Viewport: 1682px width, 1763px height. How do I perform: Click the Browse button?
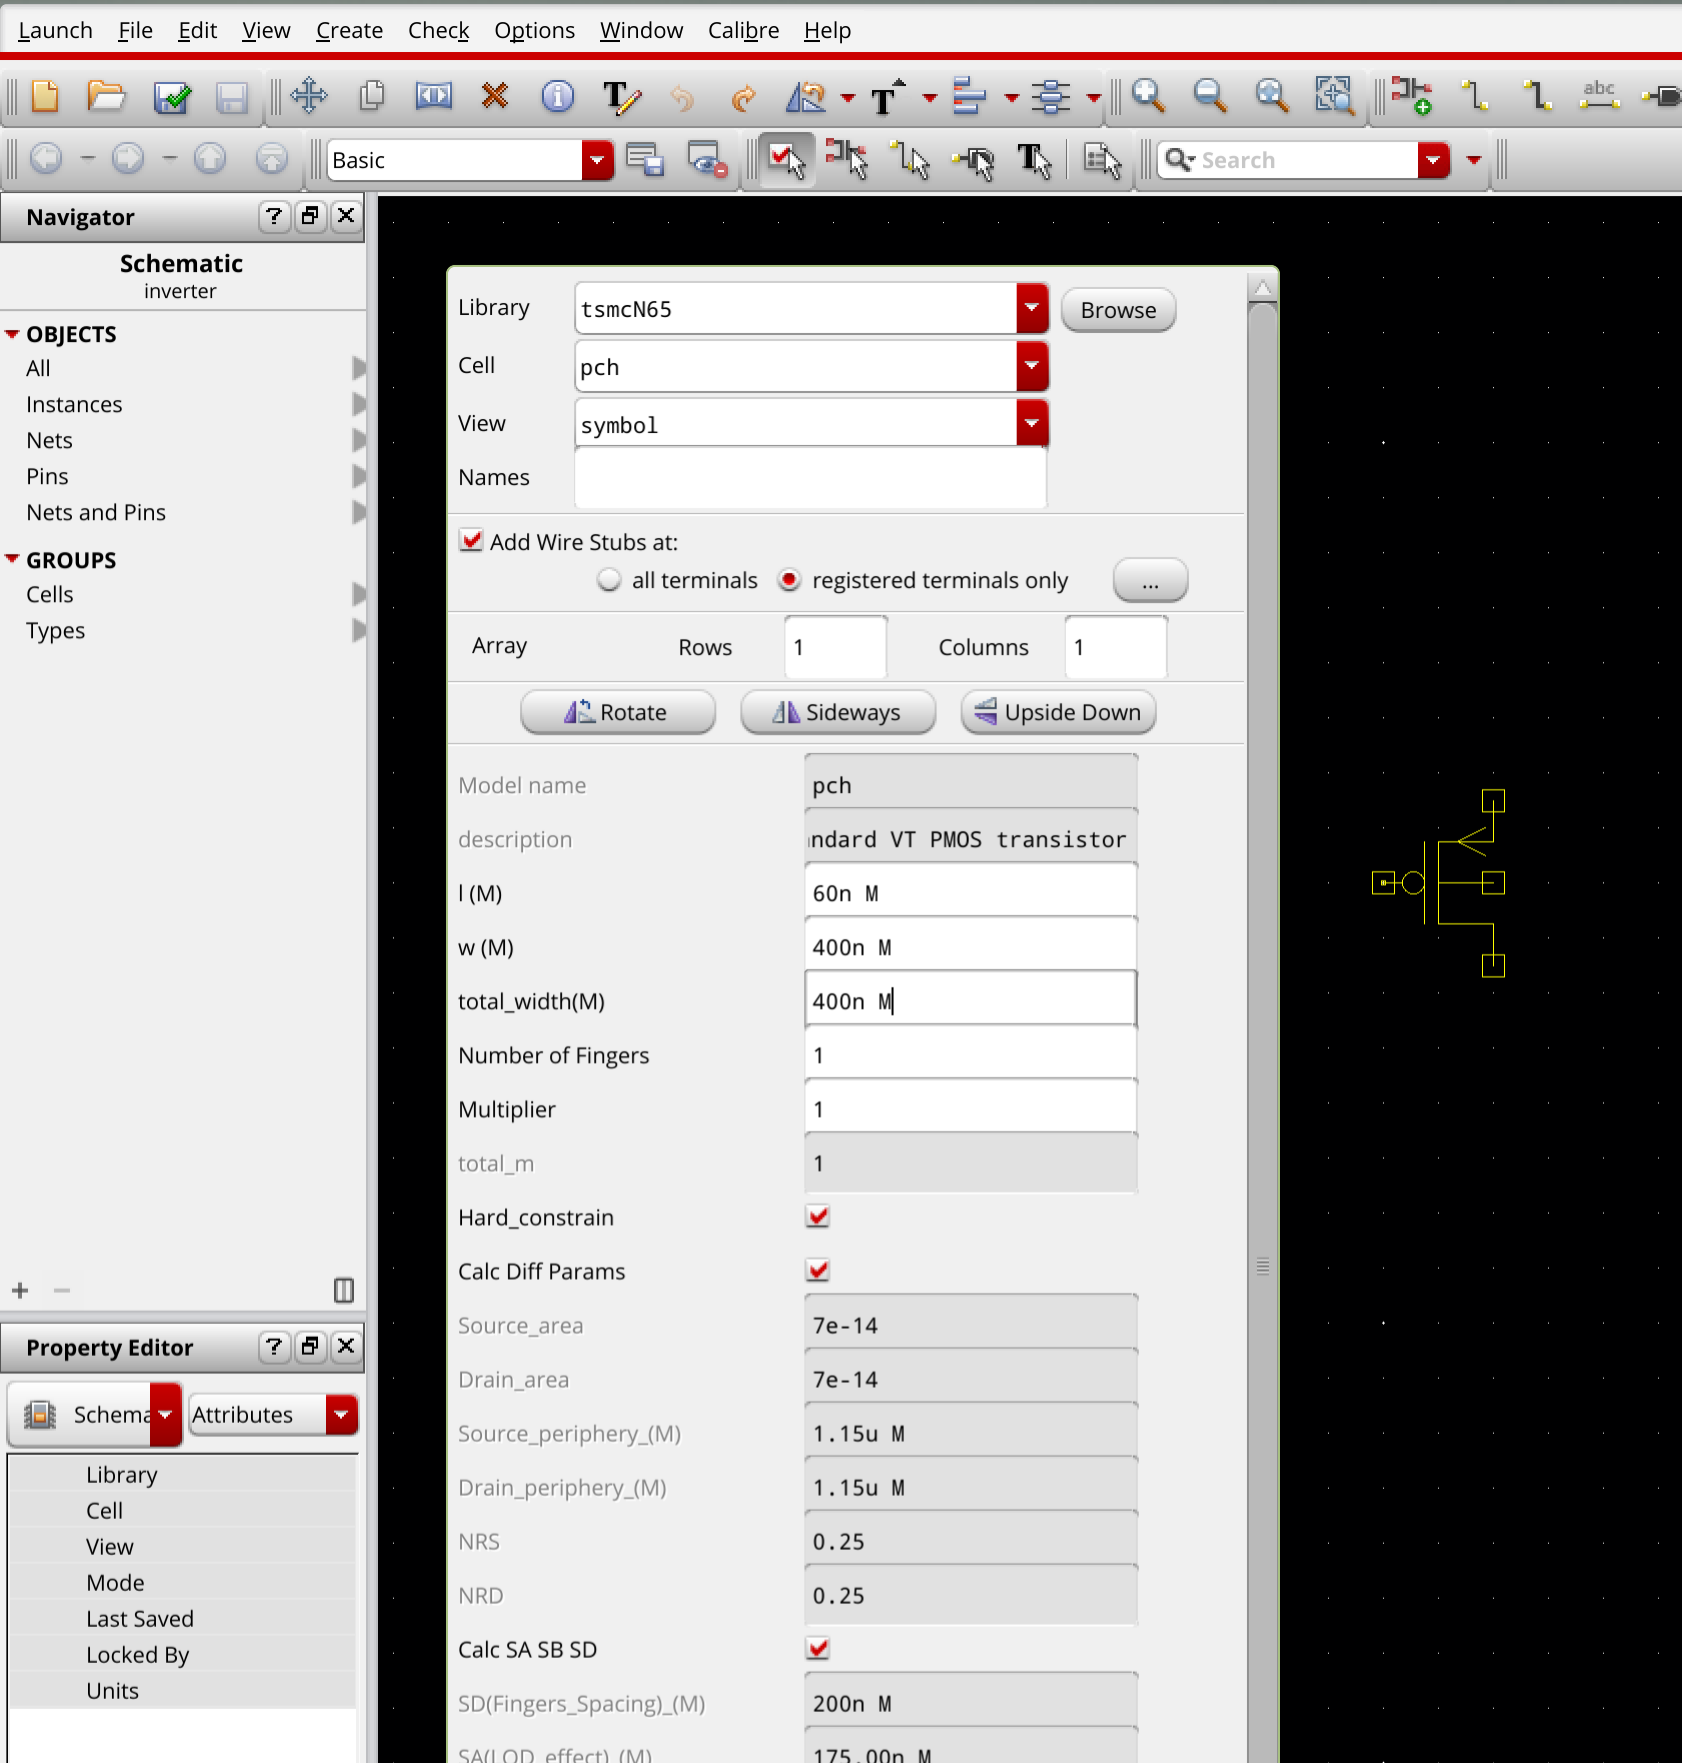(1118, 310)
